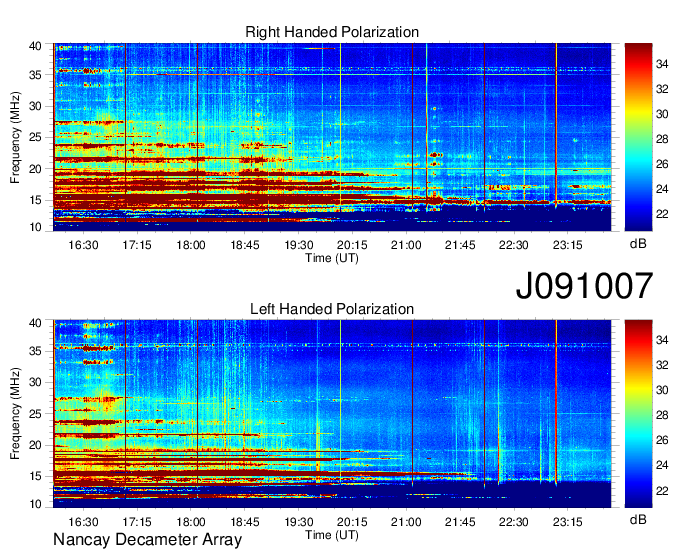Click the right-handed spectrogram plot area
Viewport: 680px width, 552px height.
(332, 137)
